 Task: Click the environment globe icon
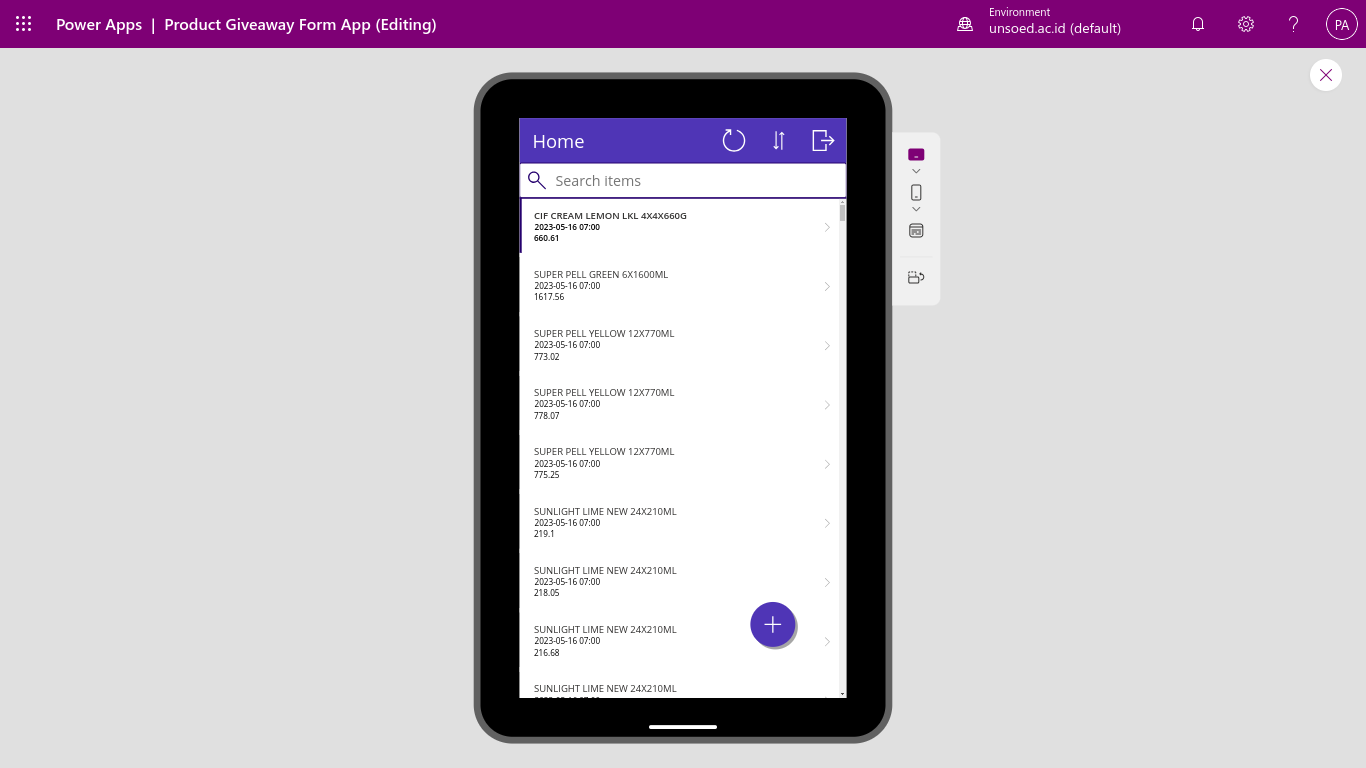pyautogui.click(x=965, y=24)
